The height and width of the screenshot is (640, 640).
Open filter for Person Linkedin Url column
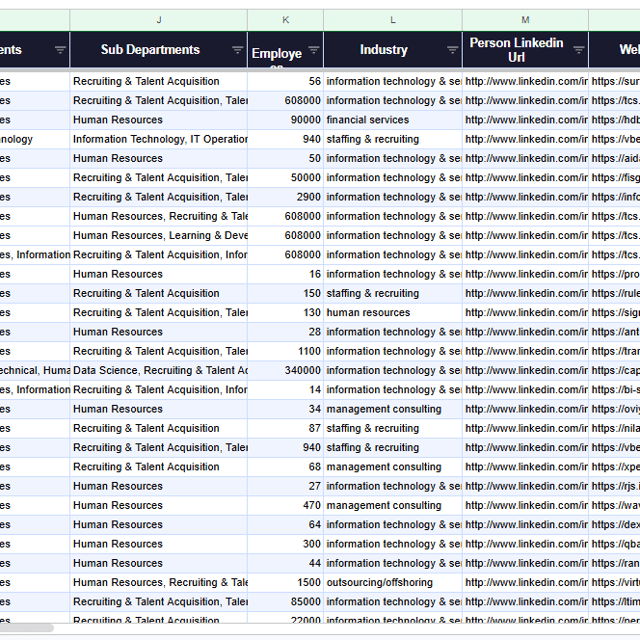[x=578, y=50]
